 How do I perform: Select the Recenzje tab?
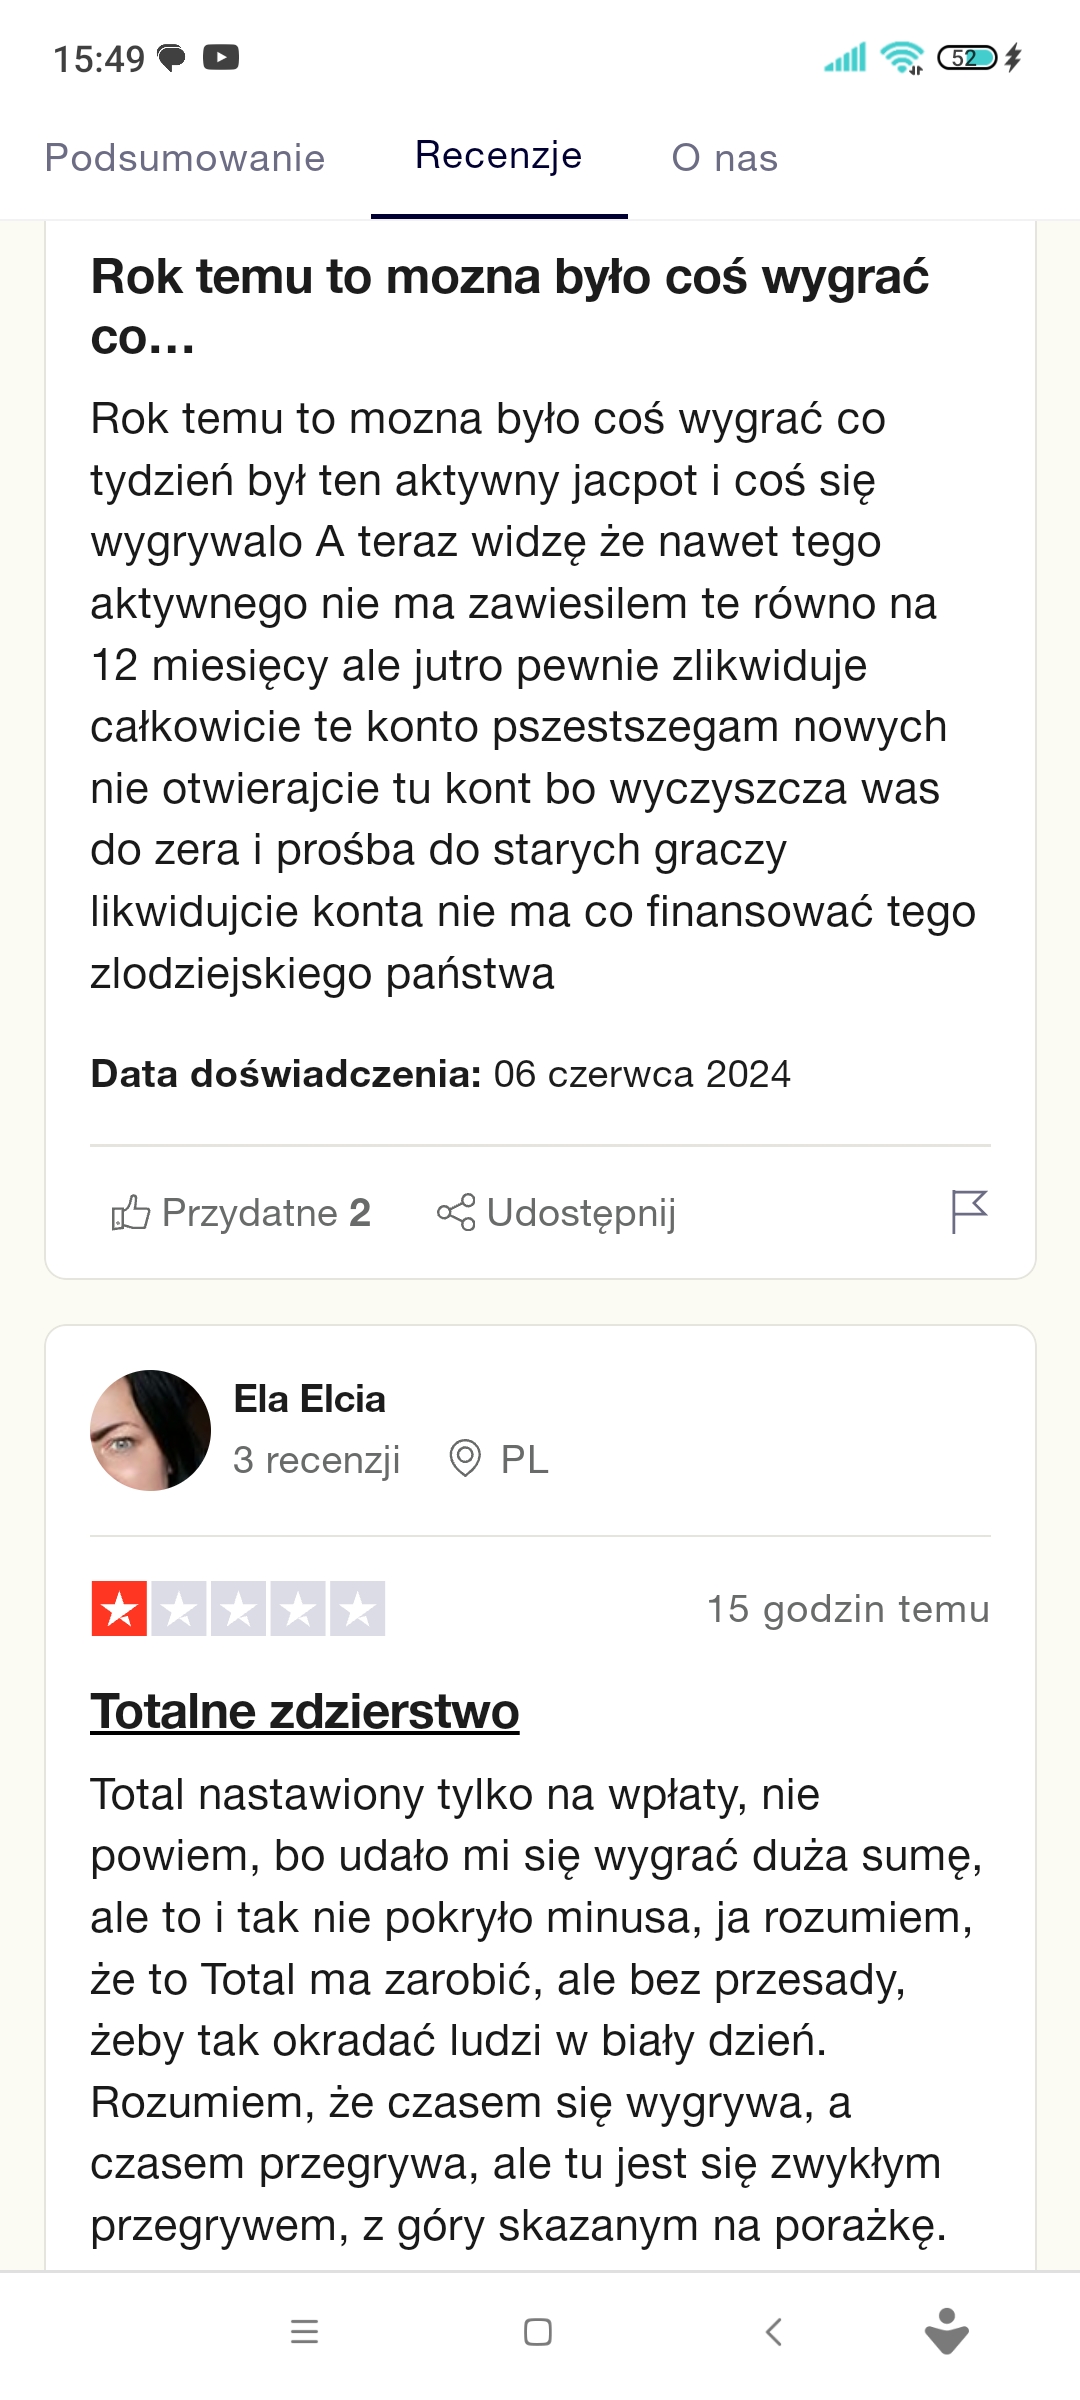tap(498, 156)
